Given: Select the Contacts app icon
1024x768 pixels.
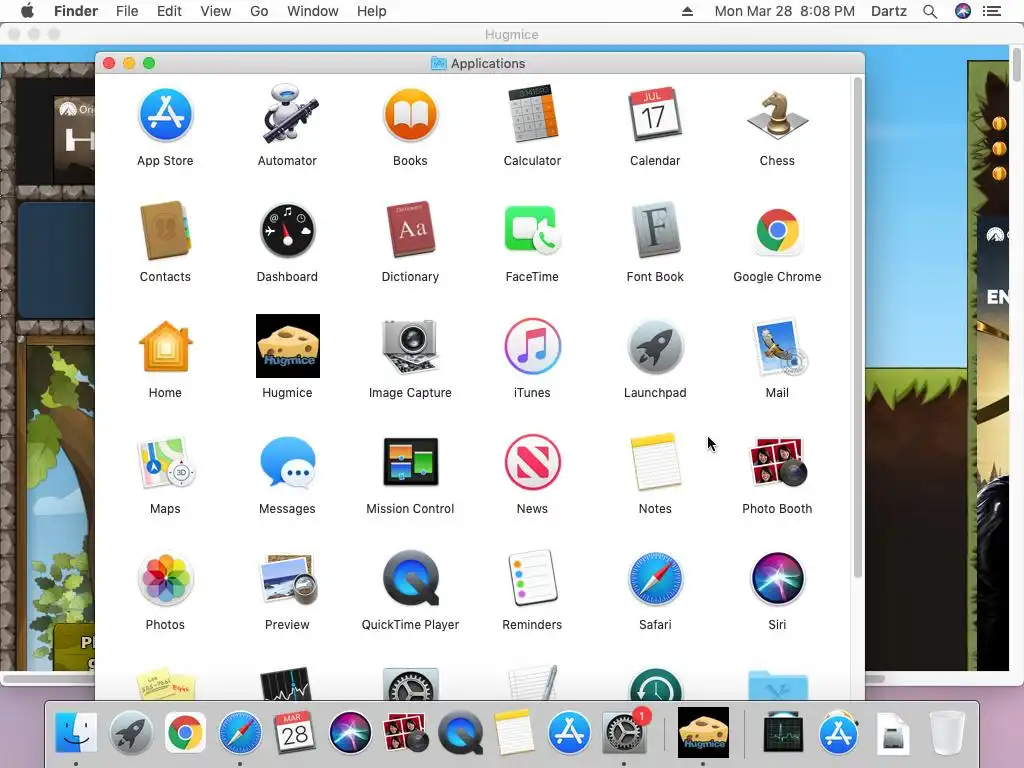Looking at the screenshot, I should [x=165, y=231].
